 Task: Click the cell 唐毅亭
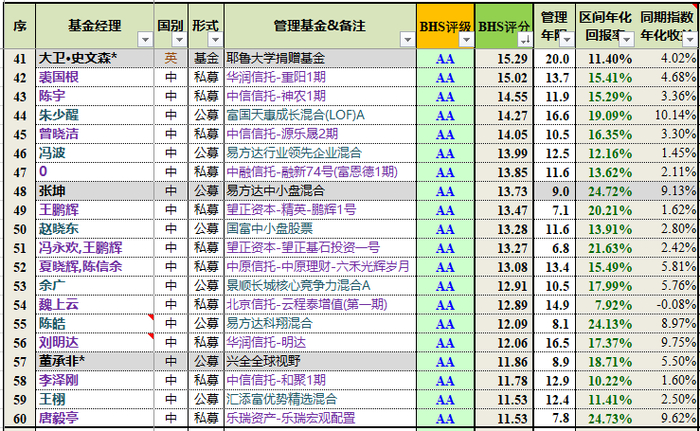95,418
